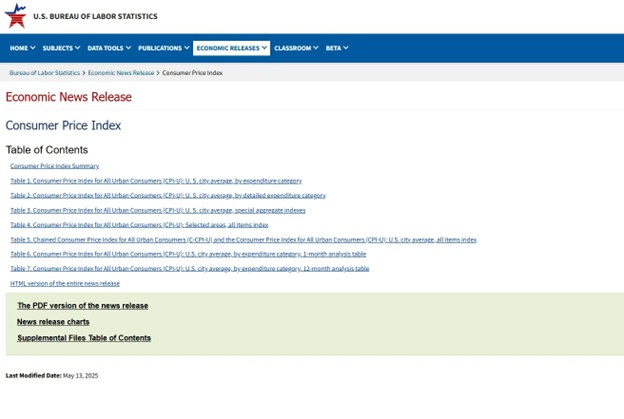Open the Publications menu

(x=164, y=48)
